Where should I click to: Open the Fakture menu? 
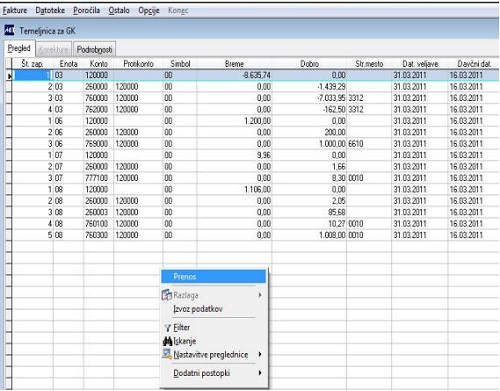point(15,11)
